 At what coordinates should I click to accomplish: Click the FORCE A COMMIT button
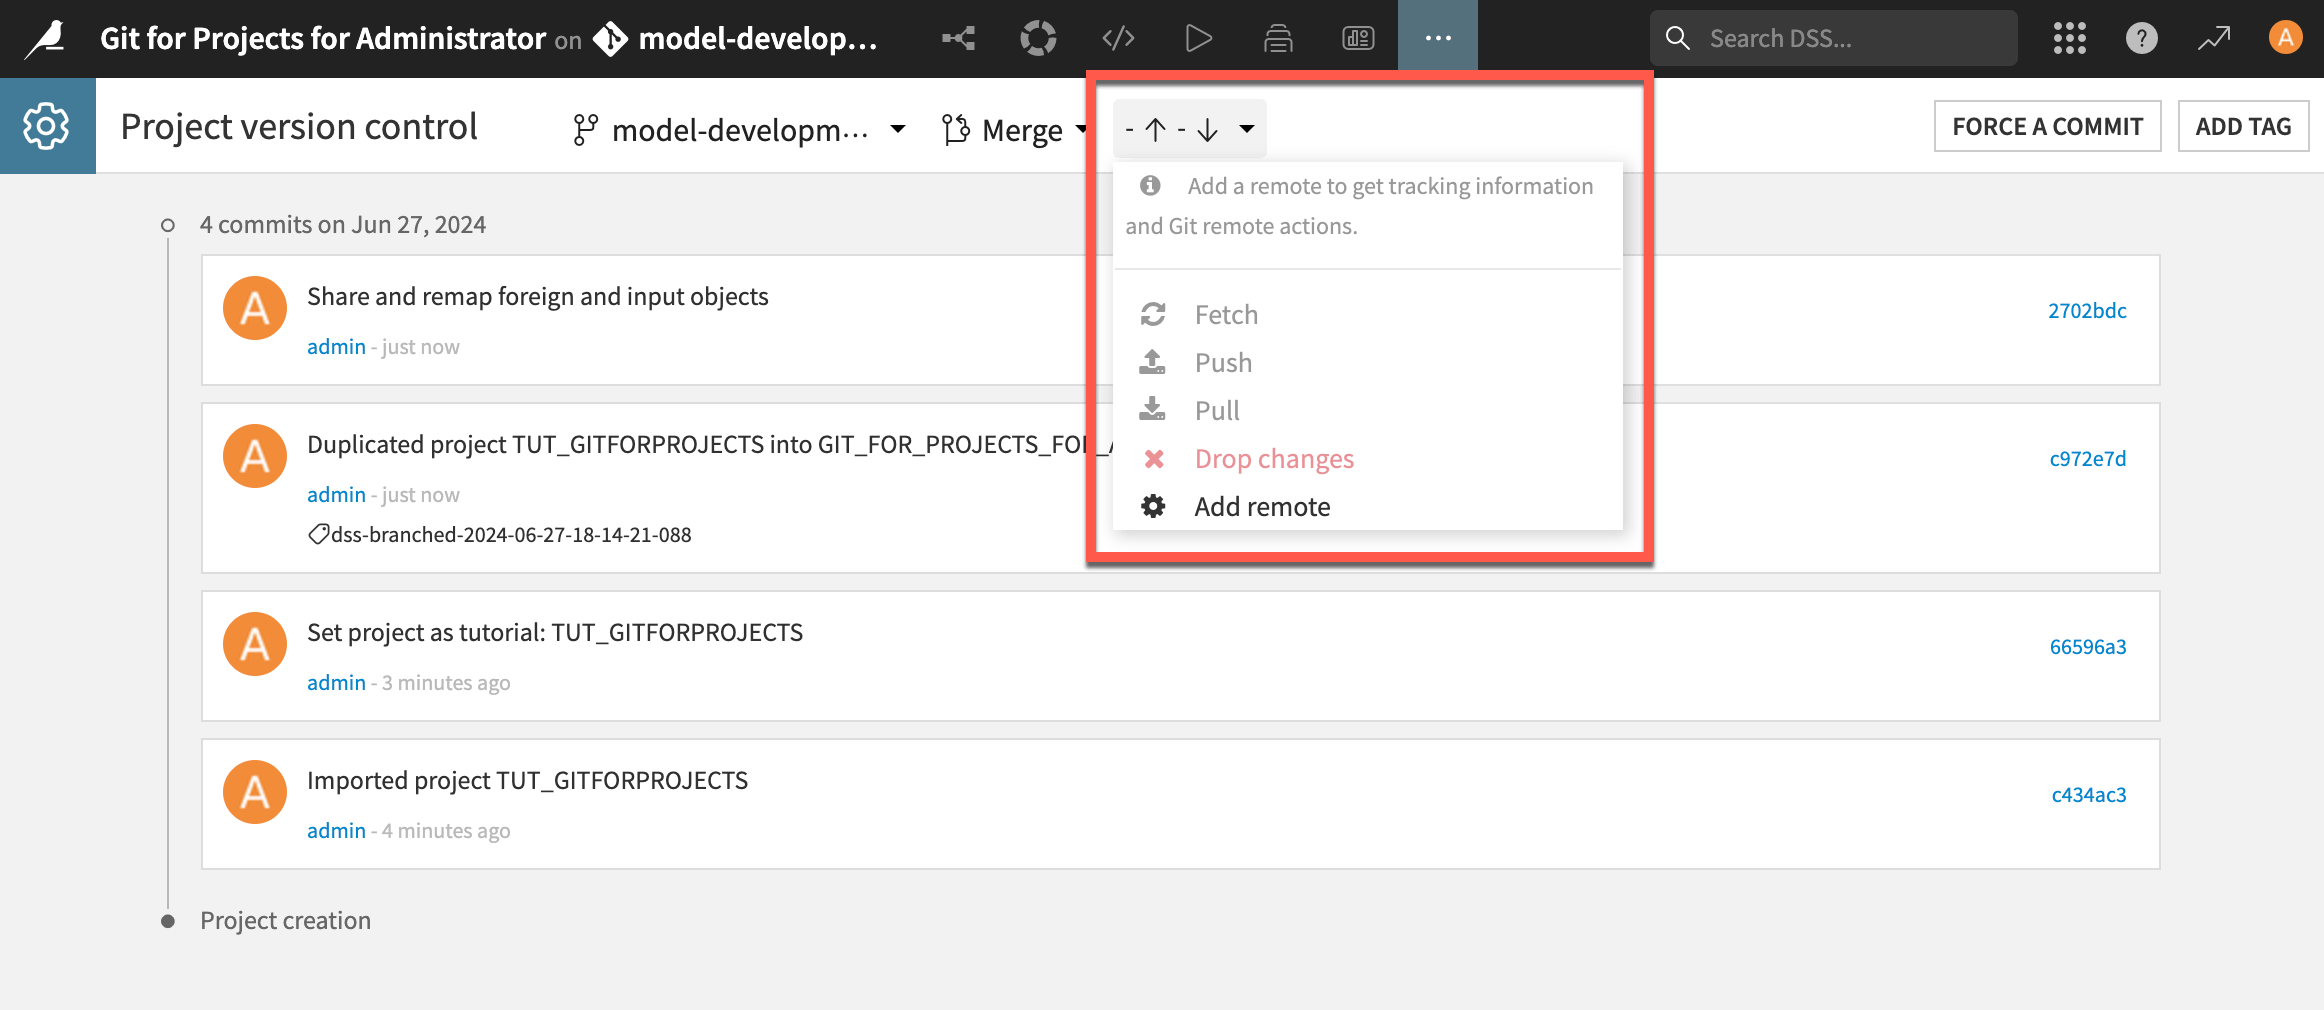tap(2046, 125)
